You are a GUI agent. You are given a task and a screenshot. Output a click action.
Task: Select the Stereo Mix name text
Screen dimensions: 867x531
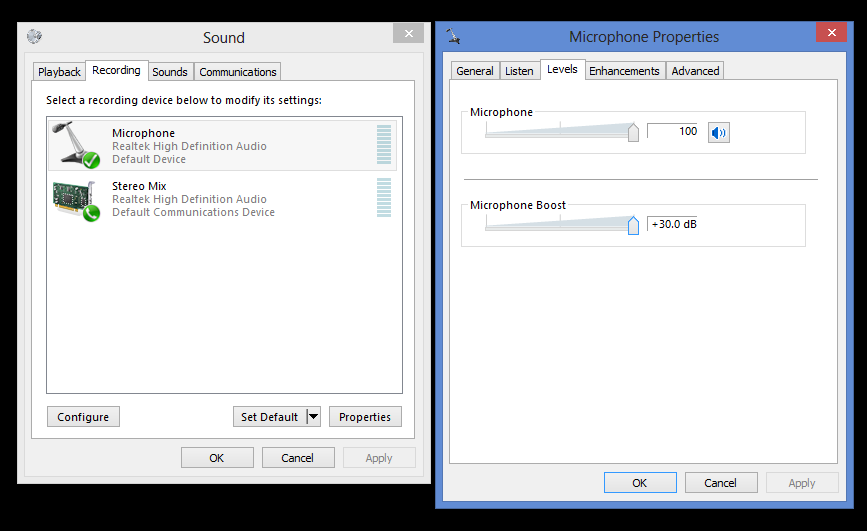139,186
